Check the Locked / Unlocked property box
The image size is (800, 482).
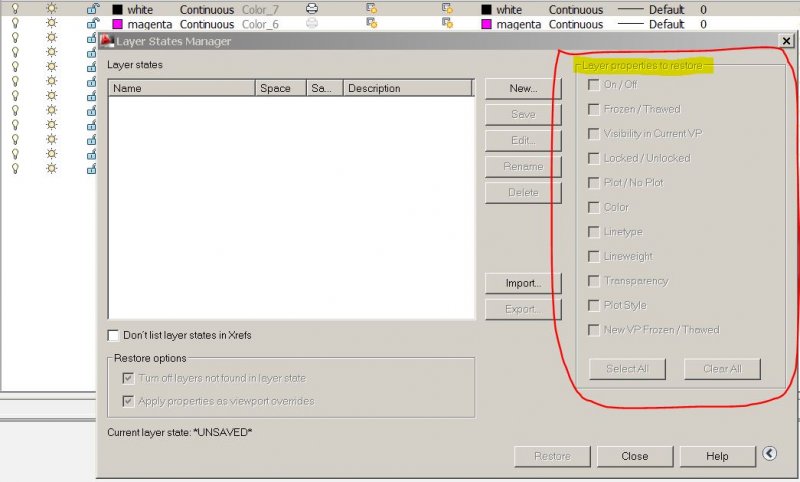pos(593,158)
